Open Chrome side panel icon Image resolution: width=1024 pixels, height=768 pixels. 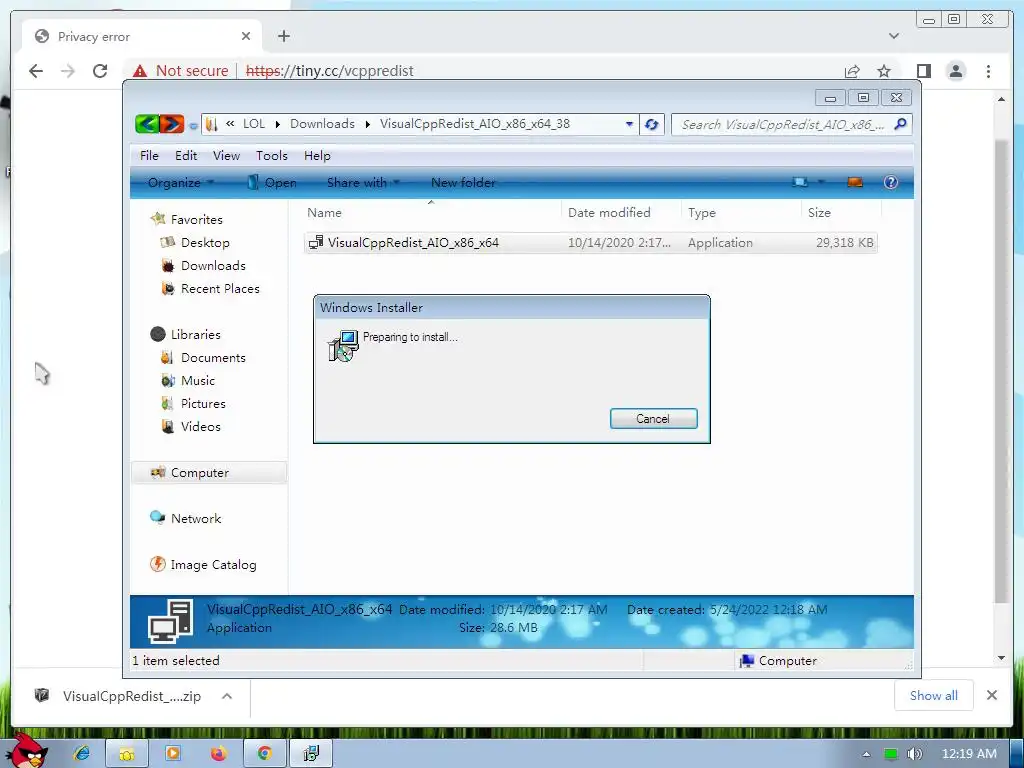click(923, 71)
